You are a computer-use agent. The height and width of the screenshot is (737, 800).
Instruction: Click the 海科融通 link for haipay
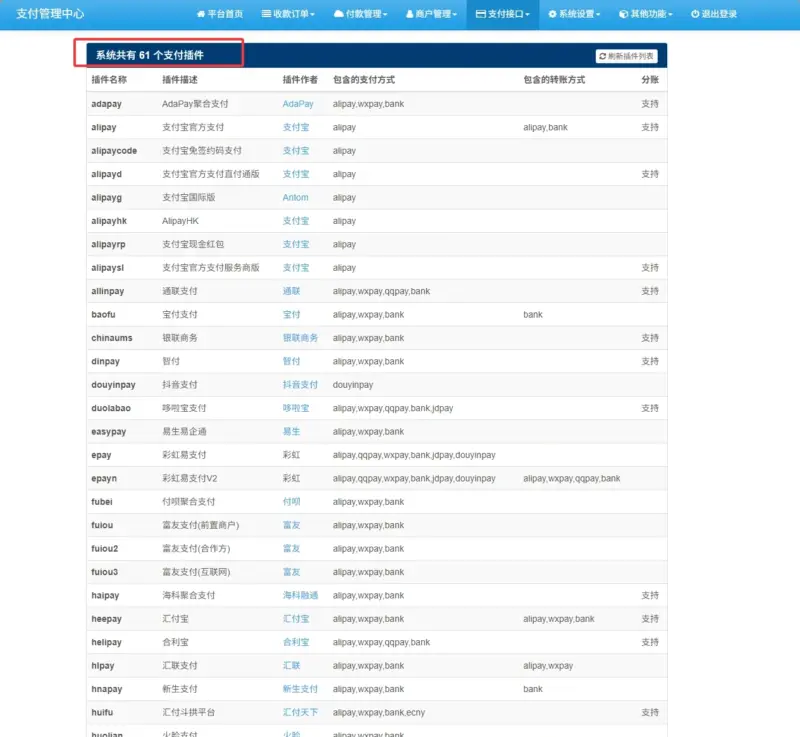(x=298, y=595)
